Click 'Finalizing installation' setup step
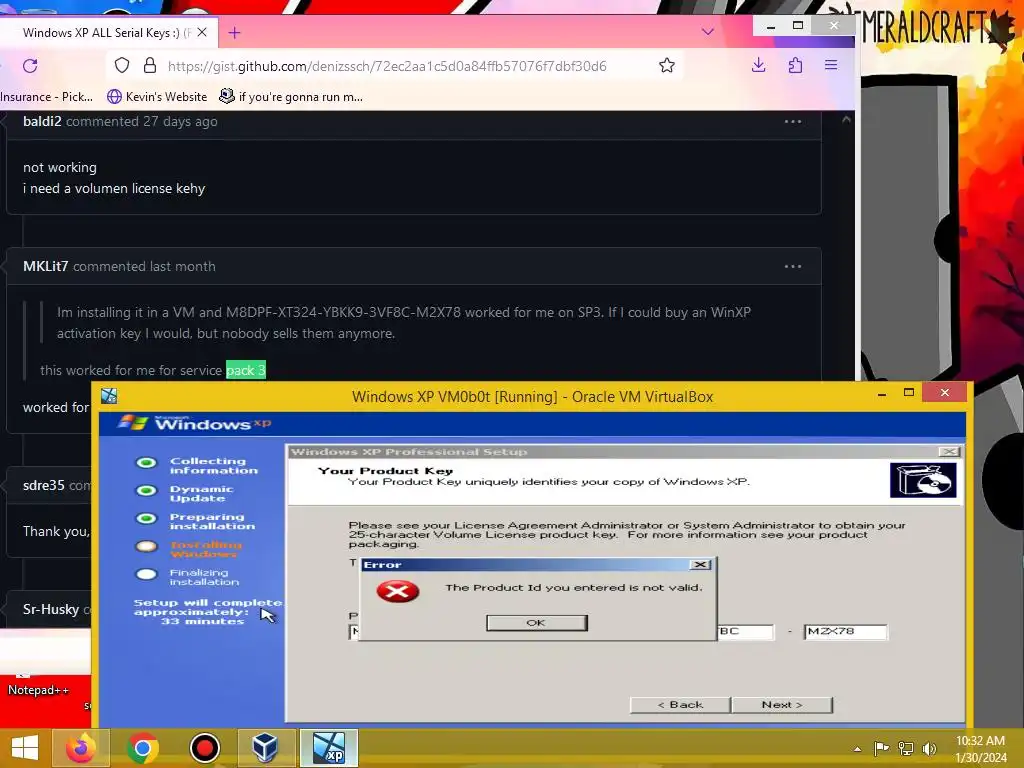1024x768 pixels. tap(204, 577)
